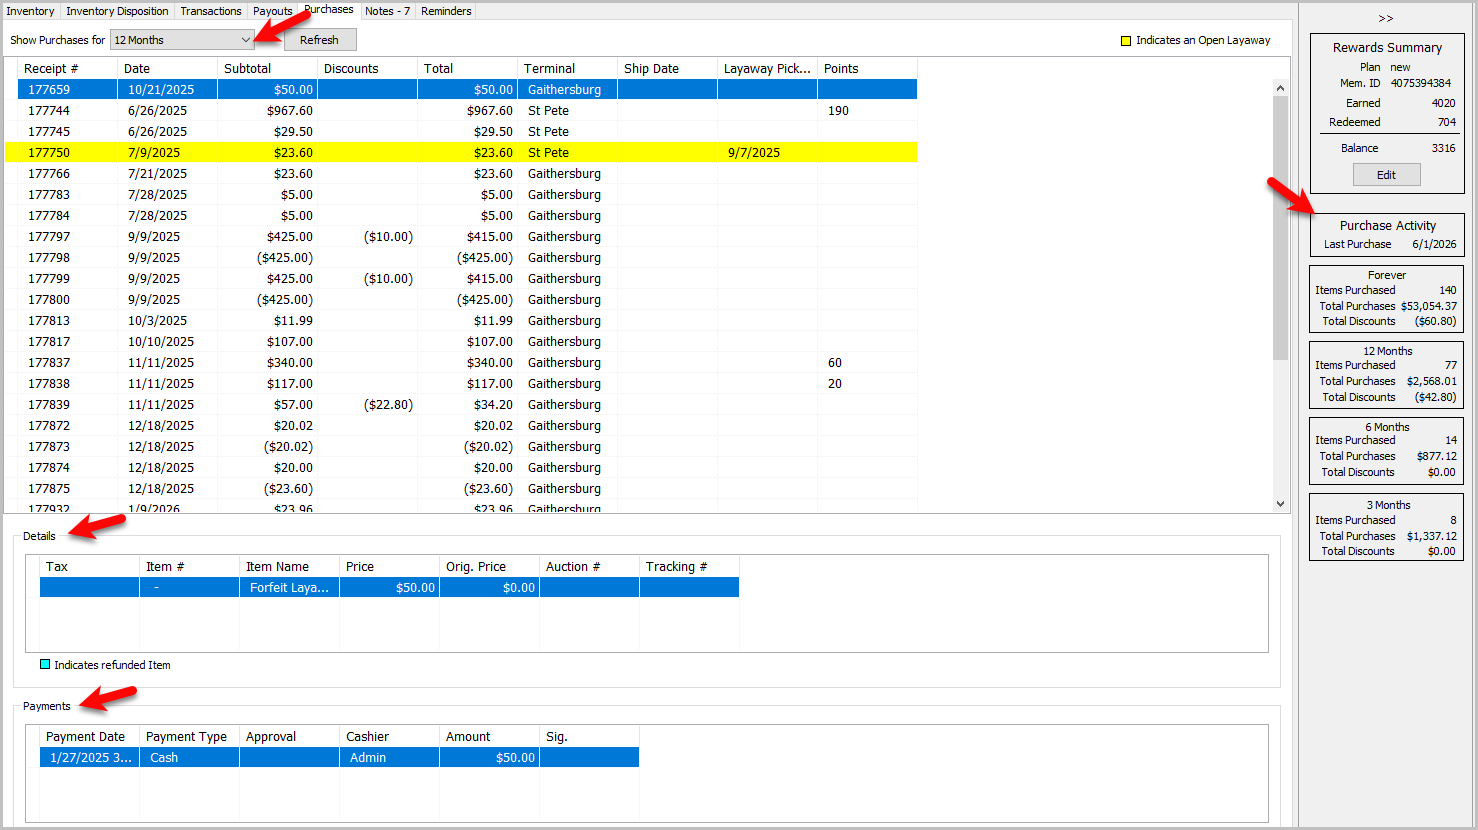Click the 9/7/2025 layaway pickup date cell
Screen dimensions: 1478x830
click(x=768, y=152)
